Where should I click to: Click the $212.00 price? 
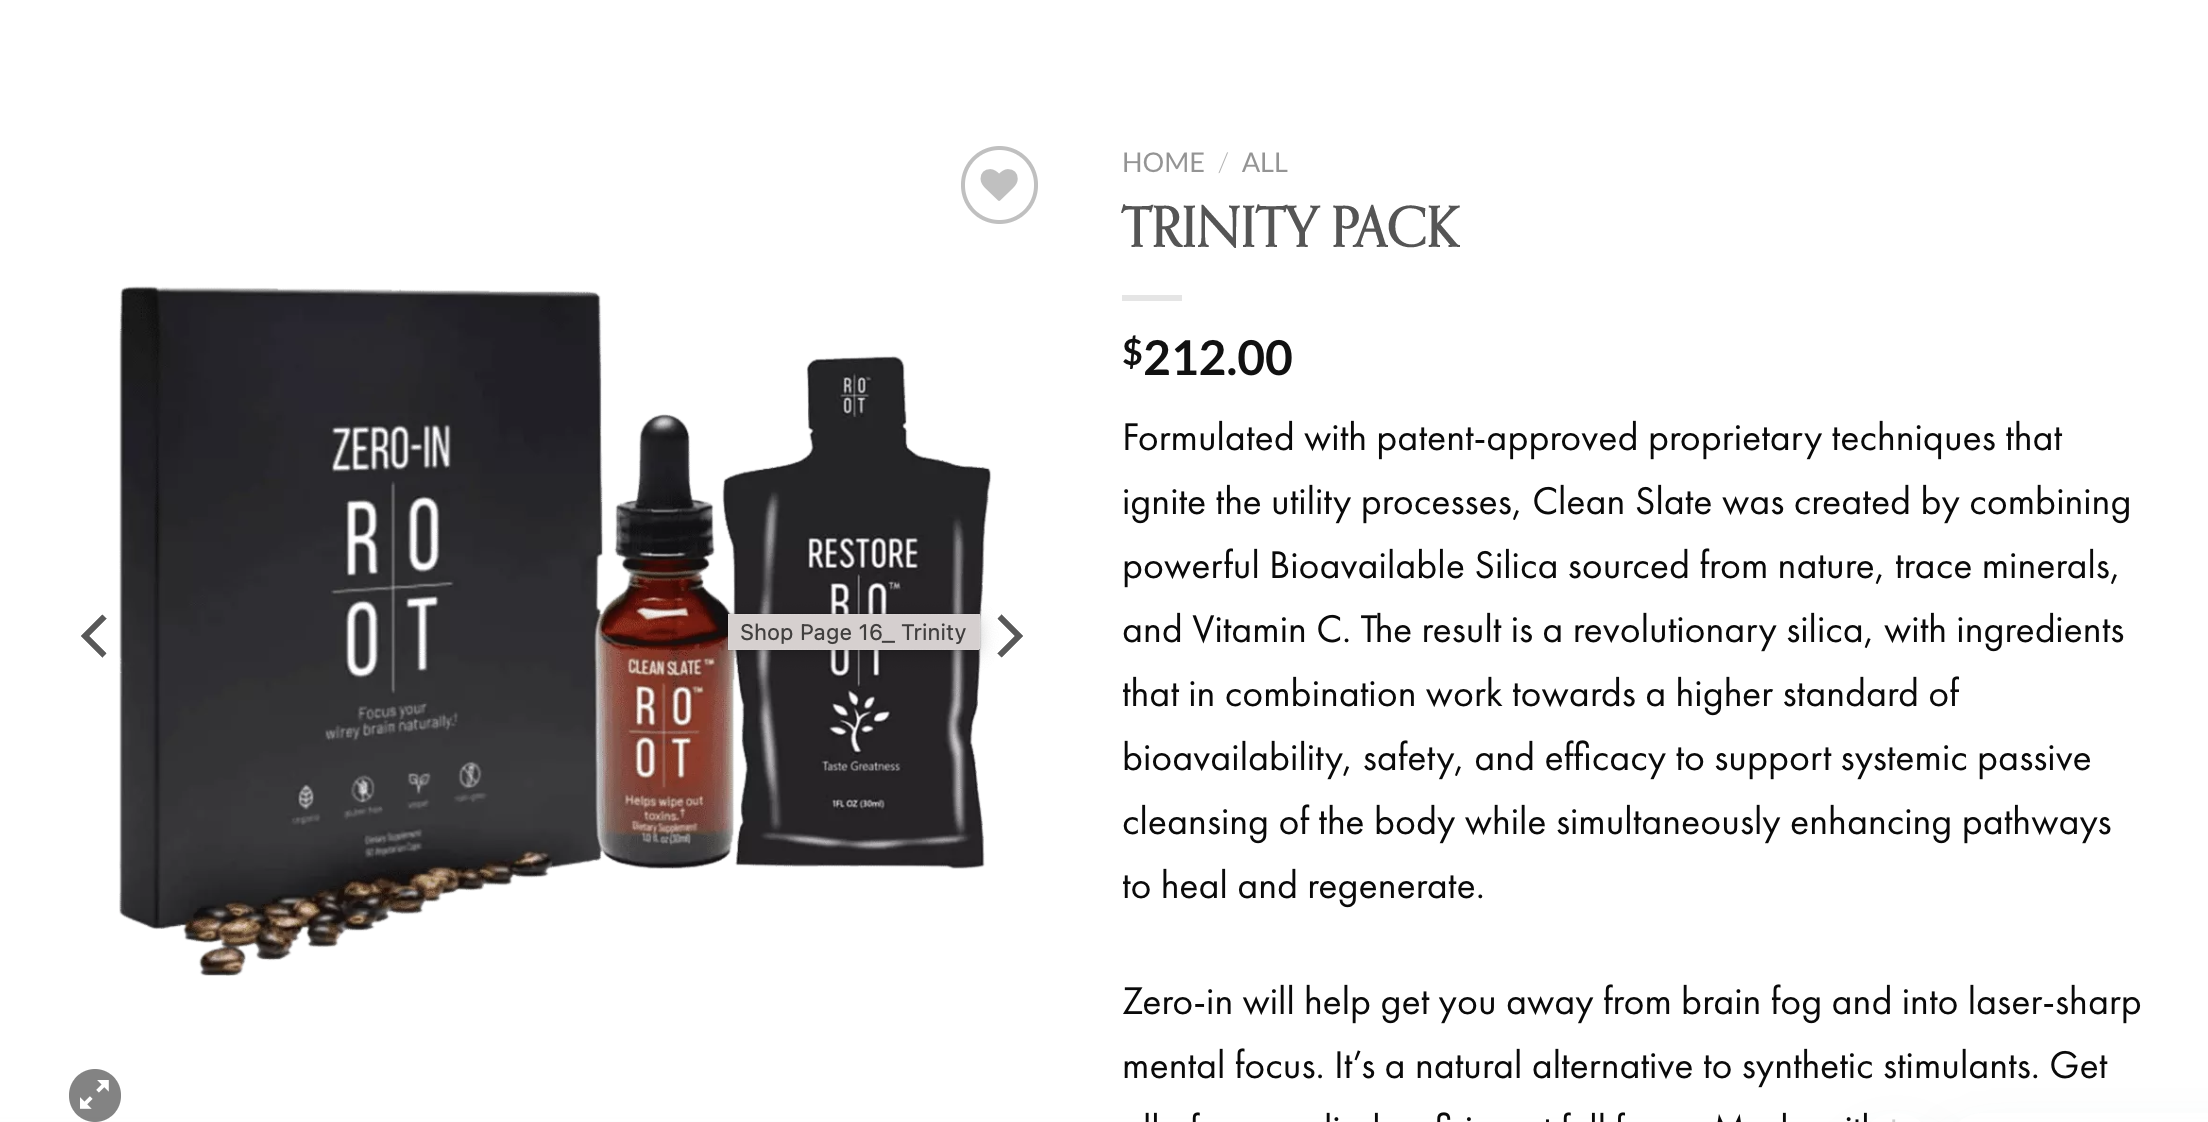pos(1207,357)
